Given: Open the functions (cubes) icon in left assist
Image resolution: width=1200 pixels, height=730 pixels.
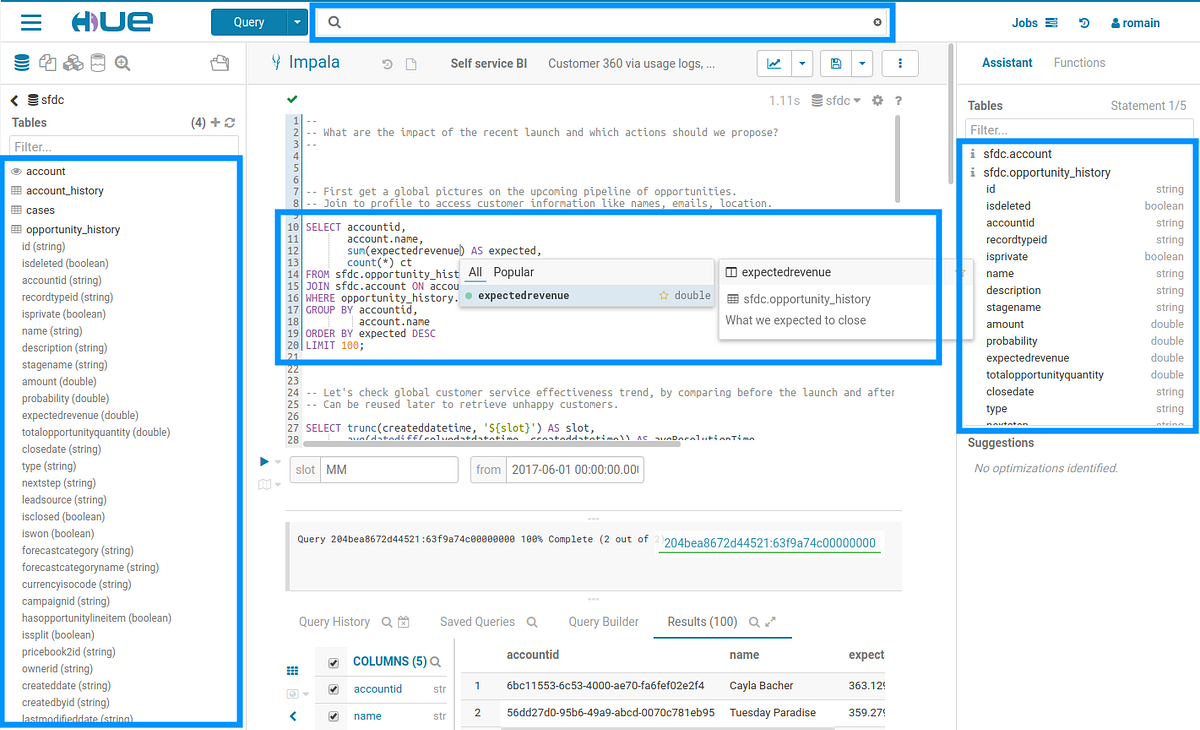Looking at the screenshot, I should coord(72,62).
